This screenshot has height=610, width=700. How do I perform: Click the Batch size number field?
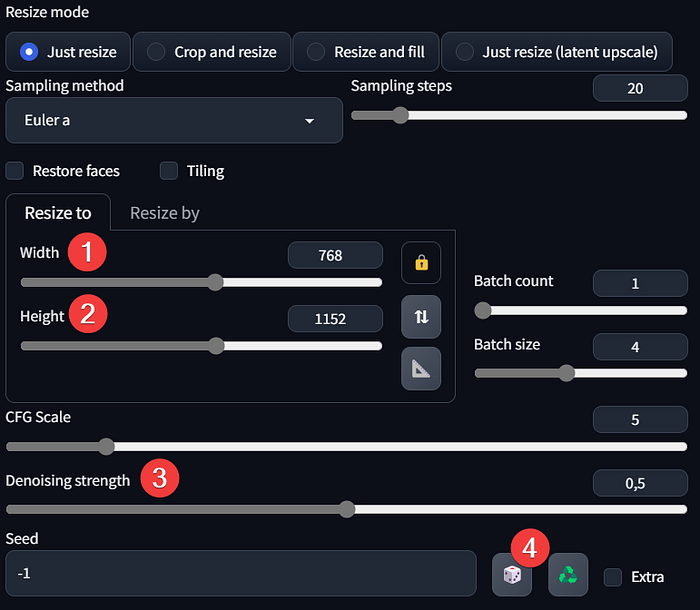pyautogui.click(x=640, y=347)
